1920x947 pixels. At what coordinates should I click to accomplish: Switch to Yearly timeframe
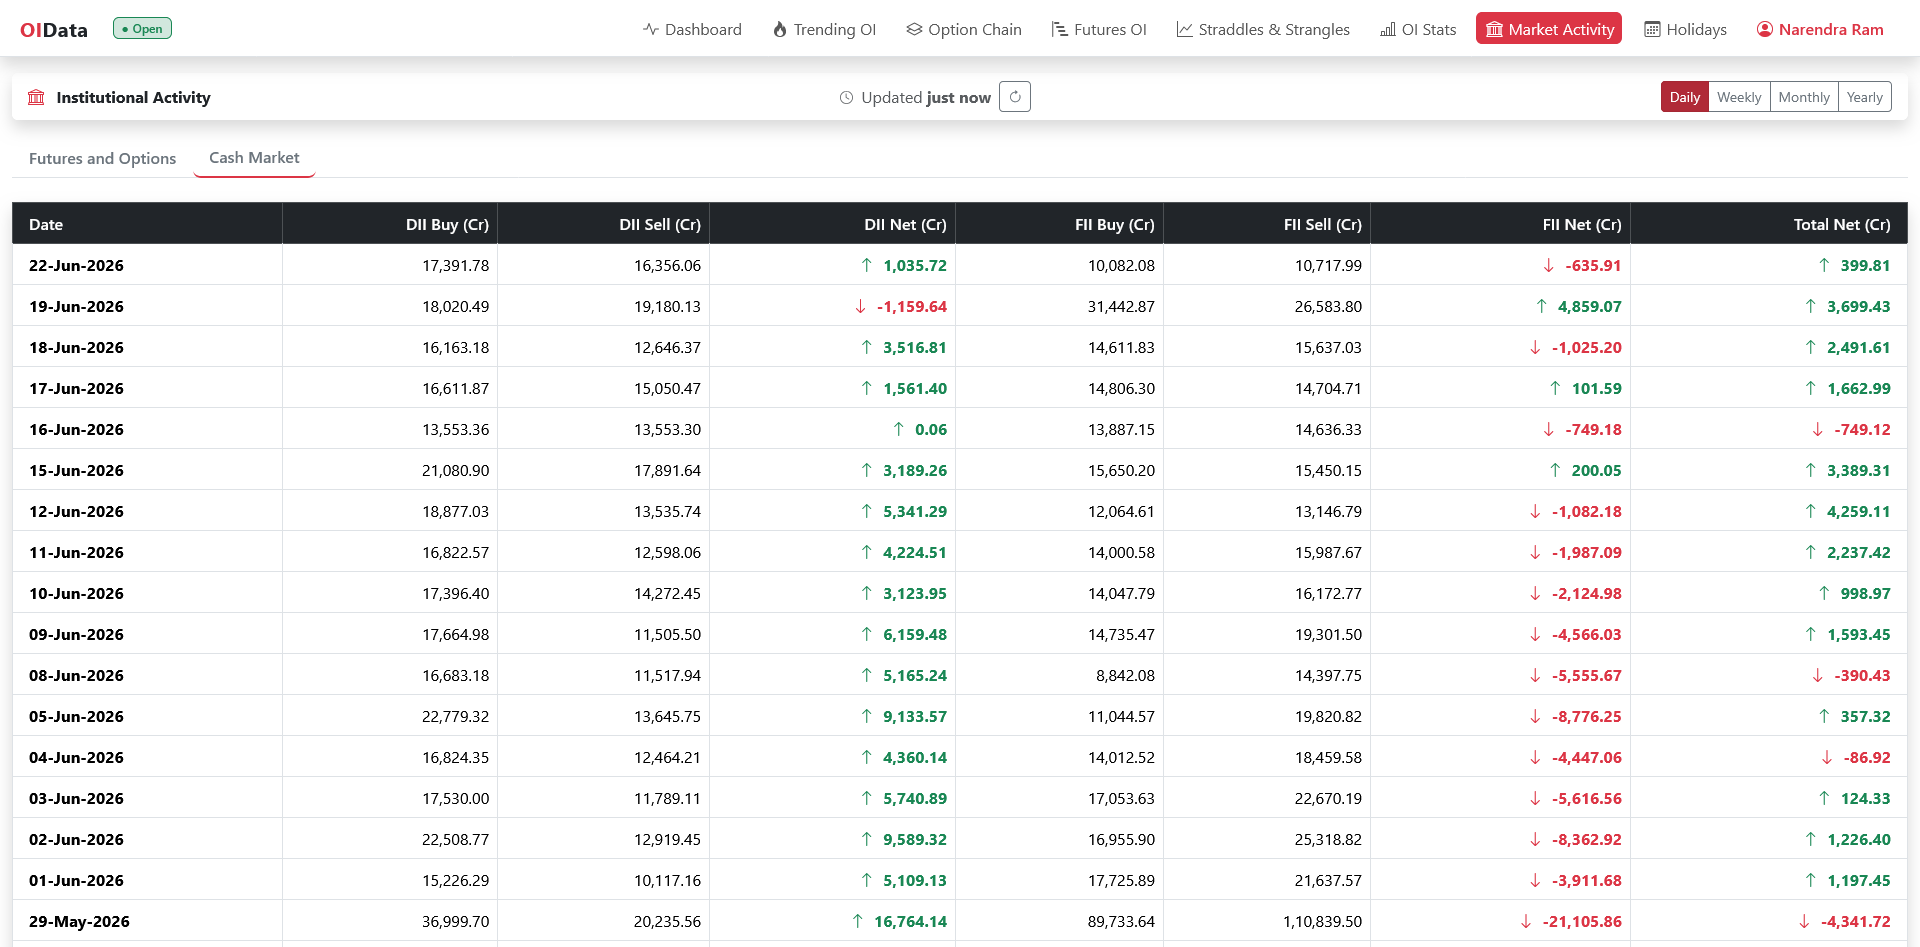click(1865, 97)
